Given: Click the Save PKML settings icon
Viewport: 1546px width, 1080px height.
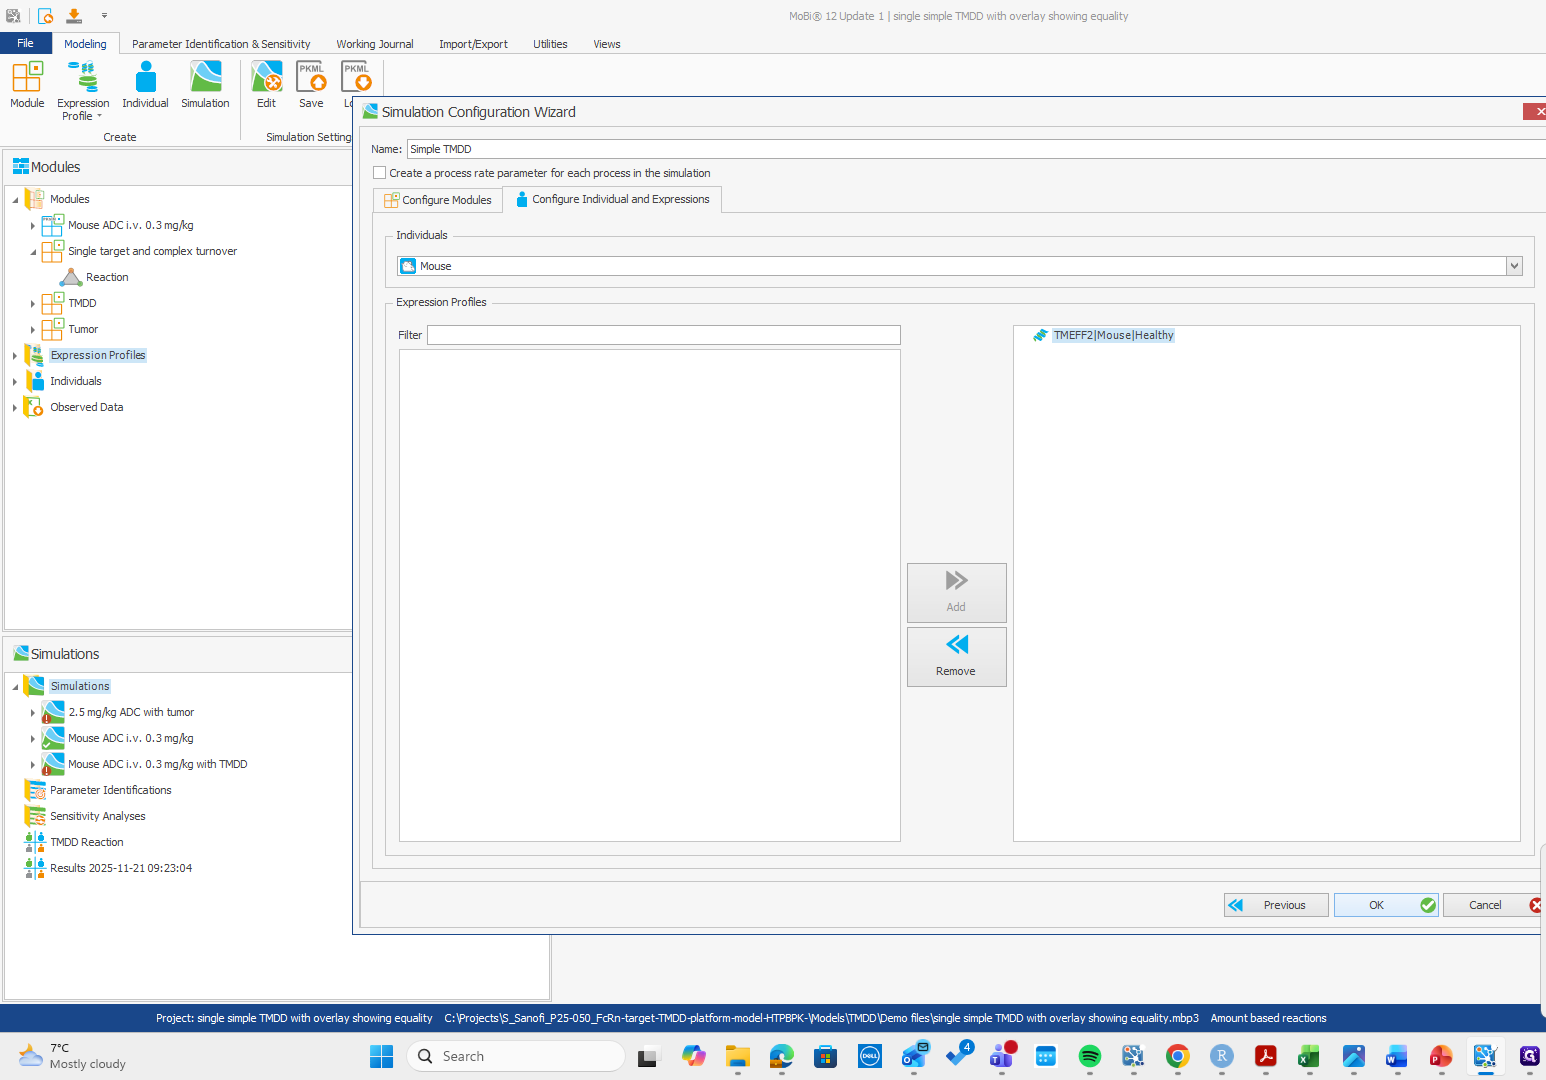Looking at the screenshot, I should pyautogui.click(x=311, y=78).
